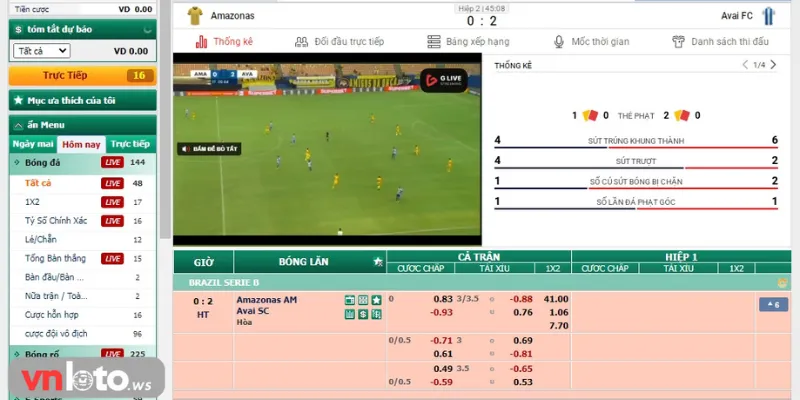
Task: Click the live match video stream
Action: (x=329, y=150)
